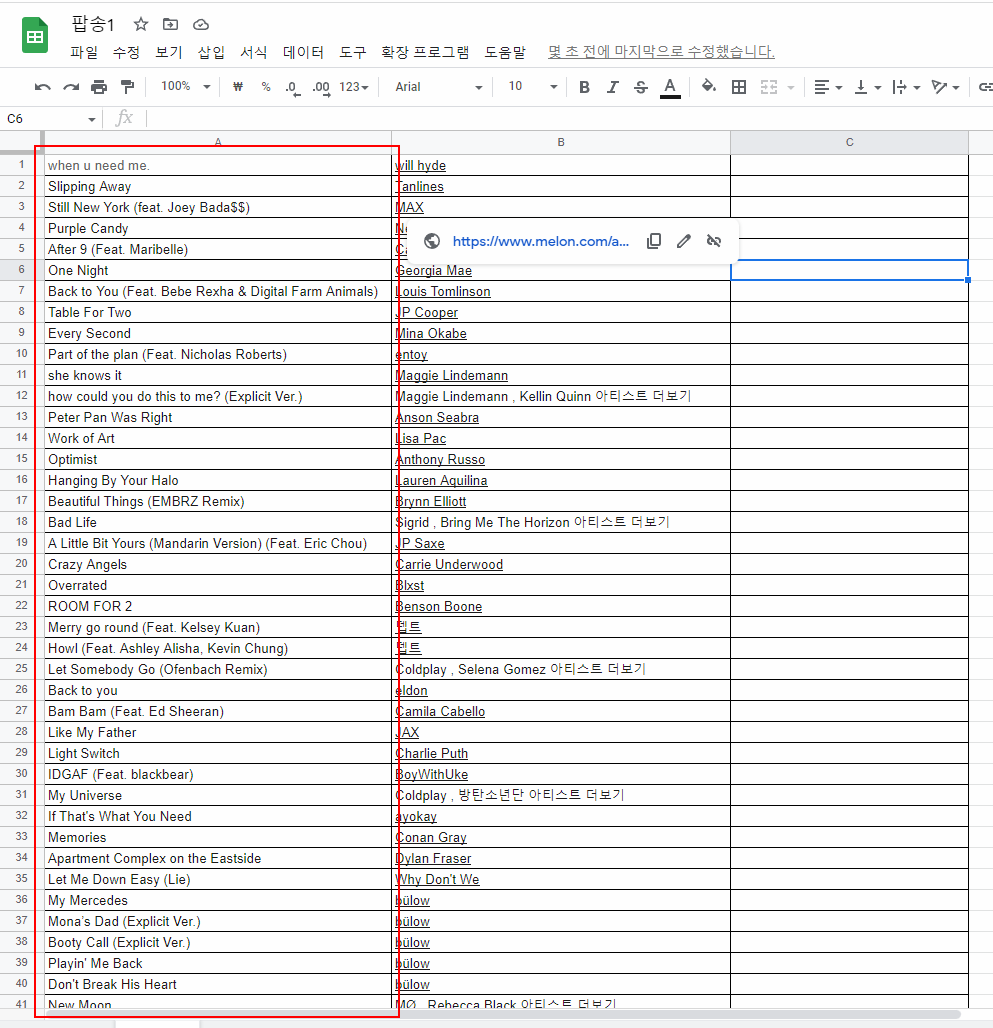Open the 도구 menu

352,52
